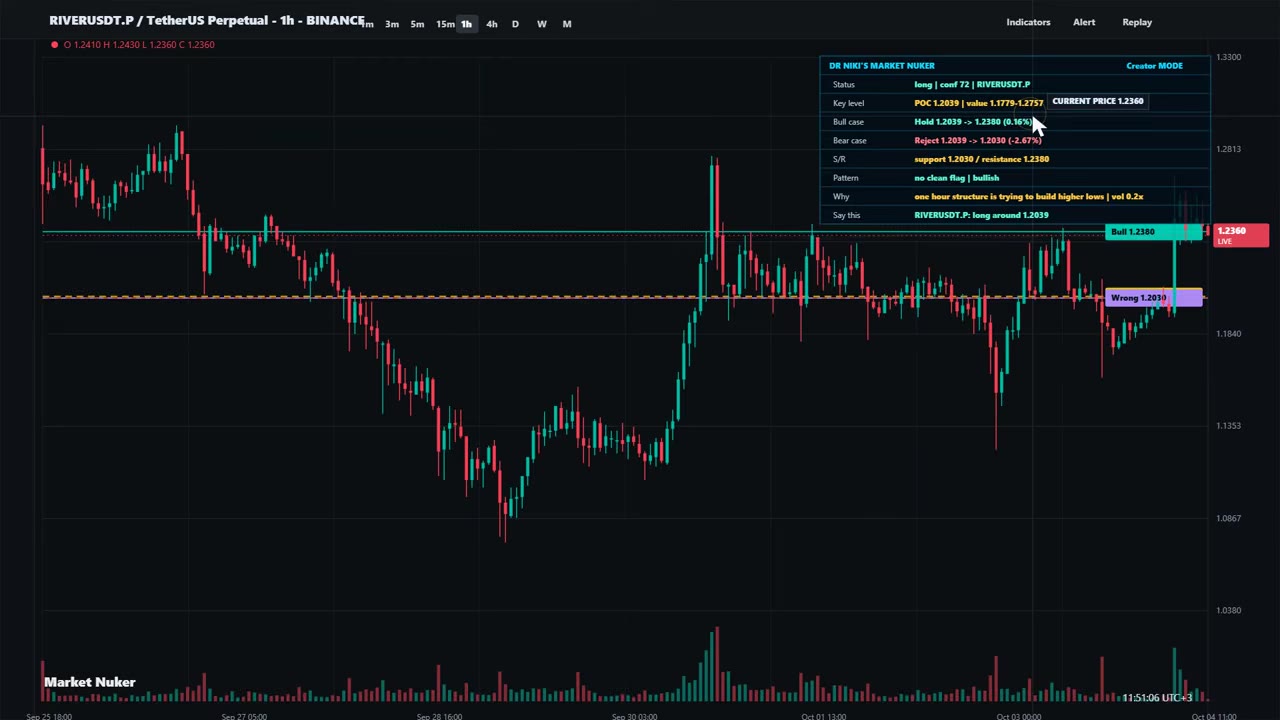1280x720 pixels.
Task: Select the 3m timeframe
Action: [392, 24]
